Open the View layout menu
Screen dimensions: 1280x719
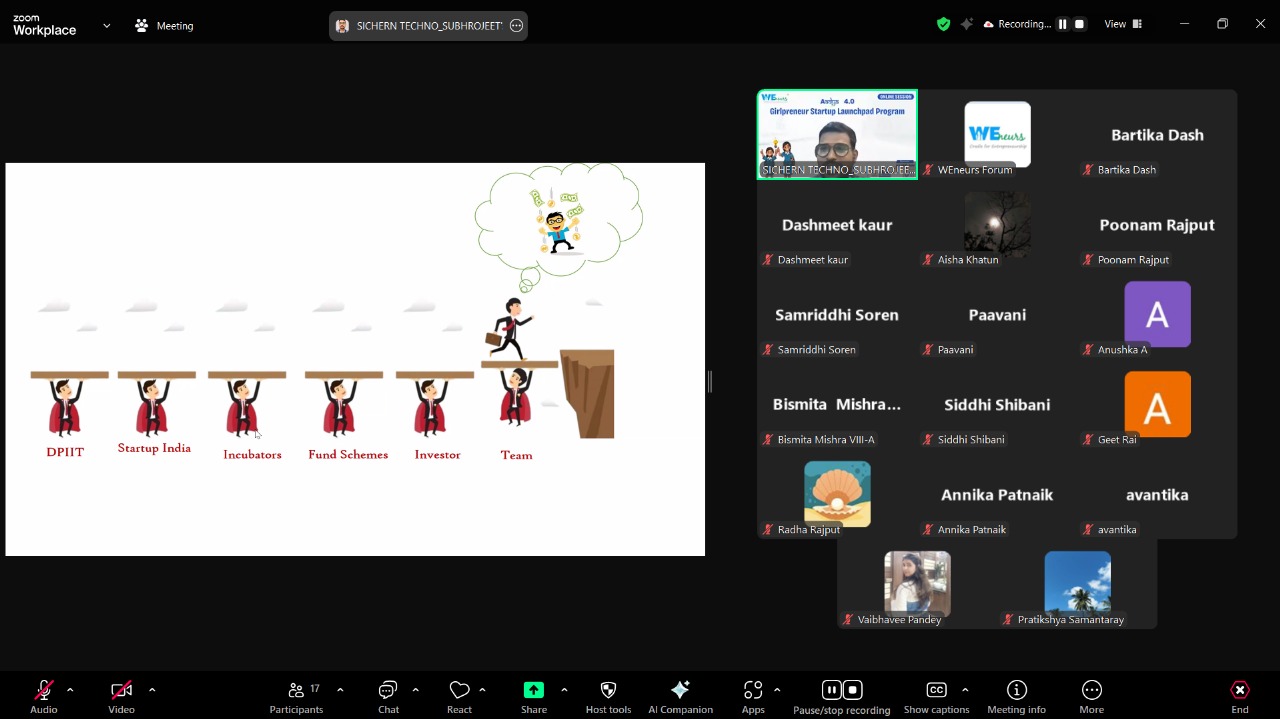tap(1122, 24)
